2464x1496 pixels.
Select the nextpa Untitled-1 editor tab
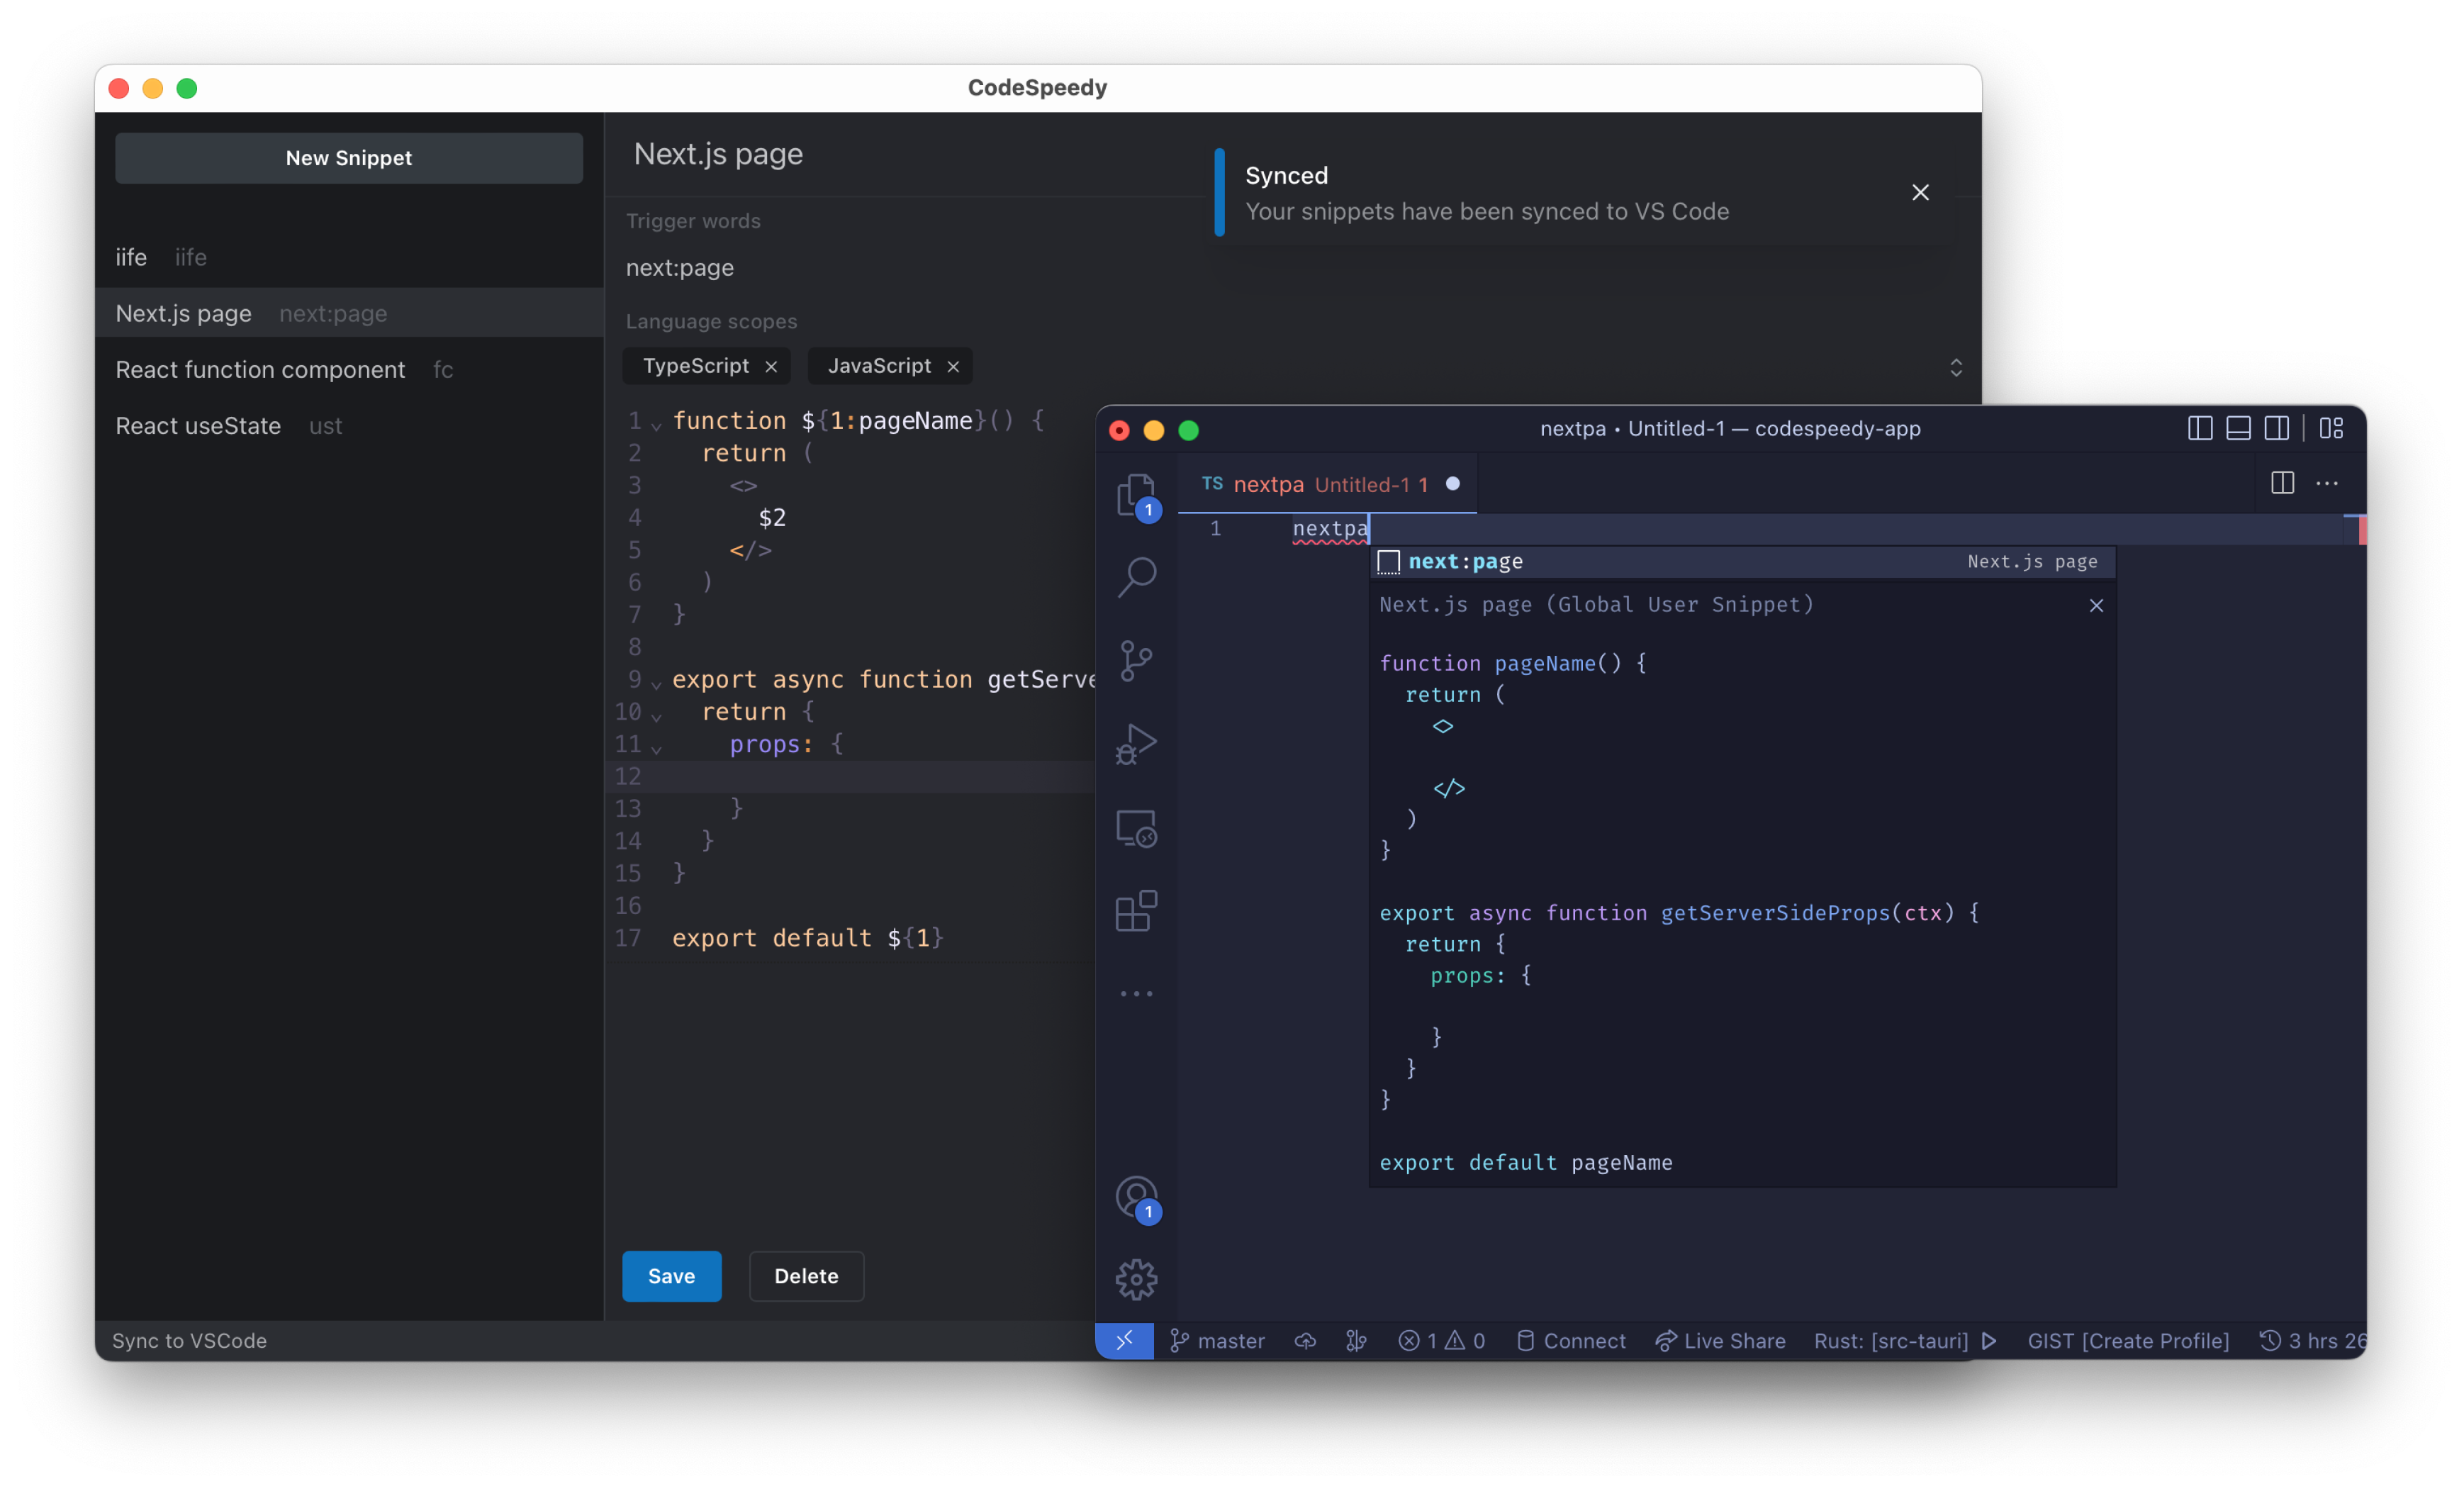1326,484
